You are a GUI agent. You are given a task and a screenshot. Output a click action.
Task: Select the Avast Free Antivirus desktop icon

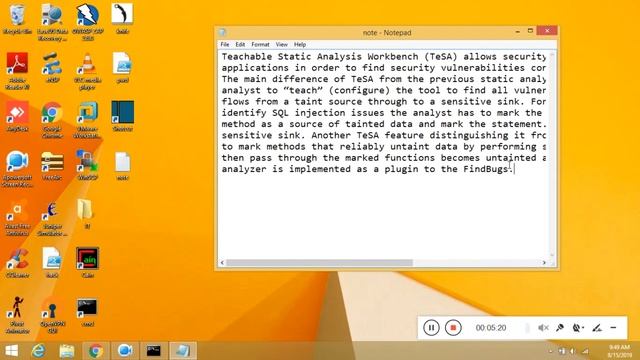point(17,218)
